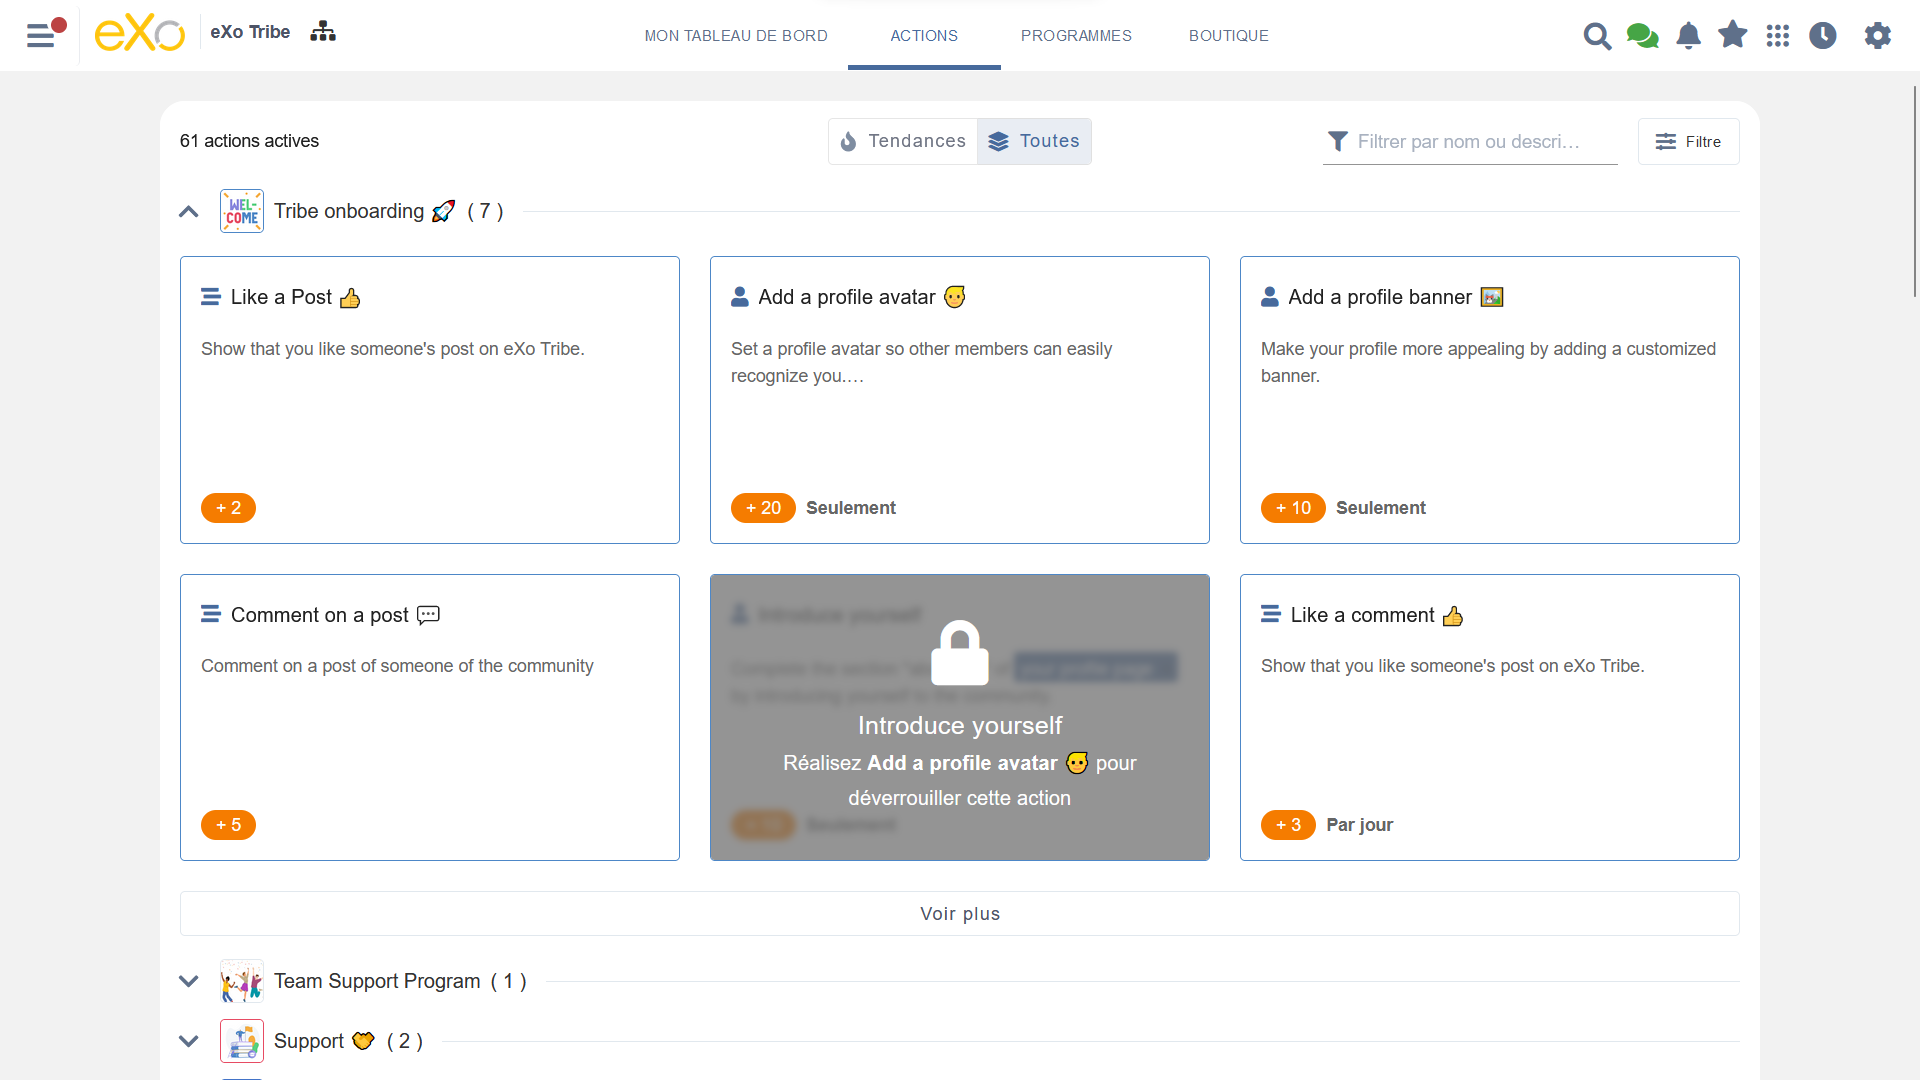Open the Filtre options button
Screen dimensions: 1920x1080
click(1688, 142)
